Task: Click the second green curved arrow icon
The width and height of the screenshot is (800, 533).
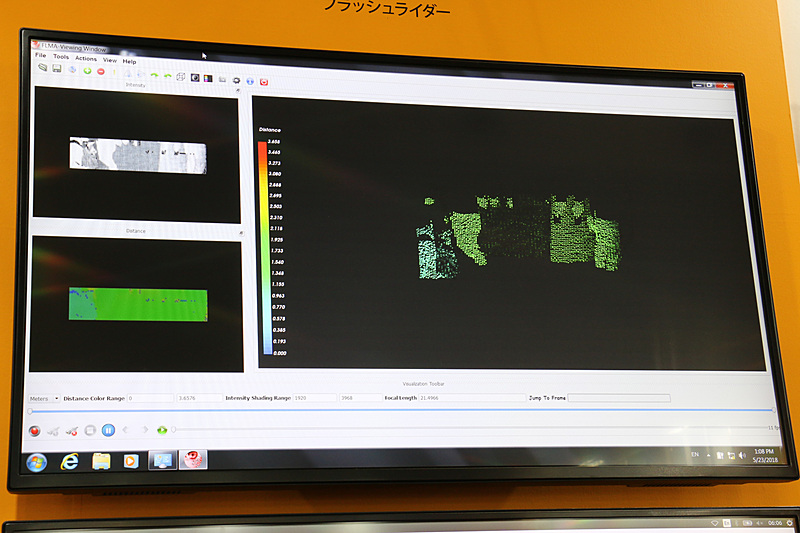Action: 167,77
